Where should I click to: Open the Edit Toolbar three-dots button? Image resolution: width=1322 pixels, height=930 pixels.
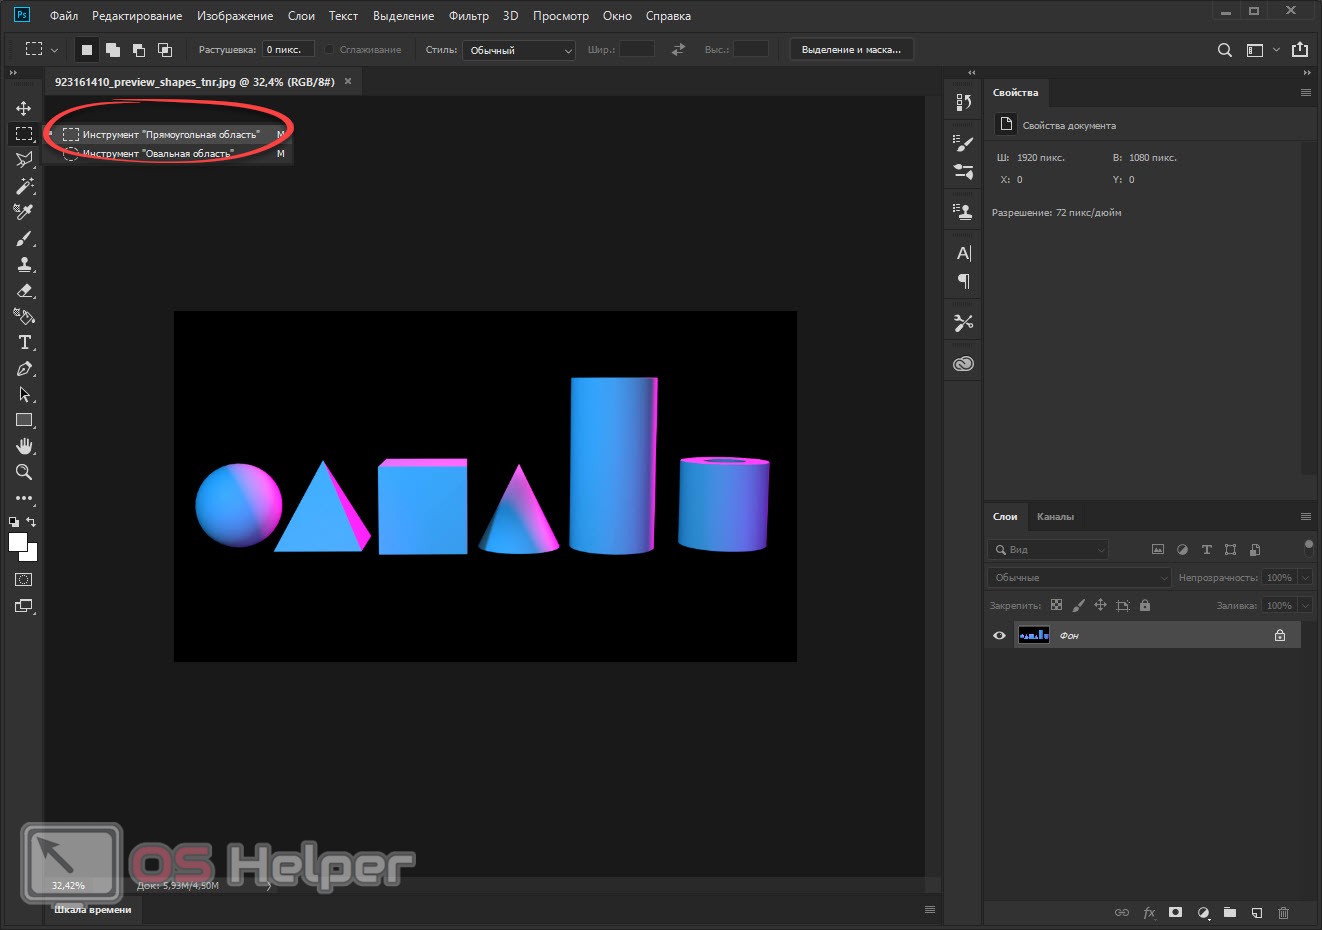click(x=24, y=498)
